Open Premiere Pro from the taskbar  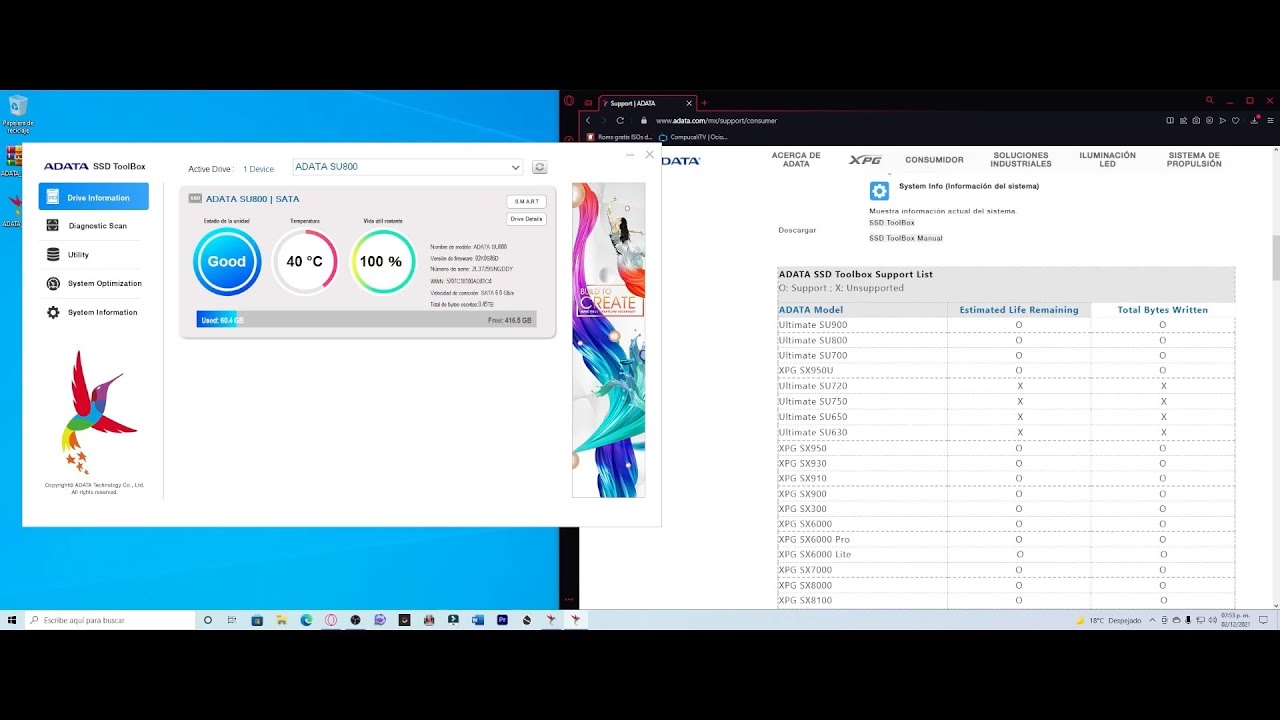point(502,620)
